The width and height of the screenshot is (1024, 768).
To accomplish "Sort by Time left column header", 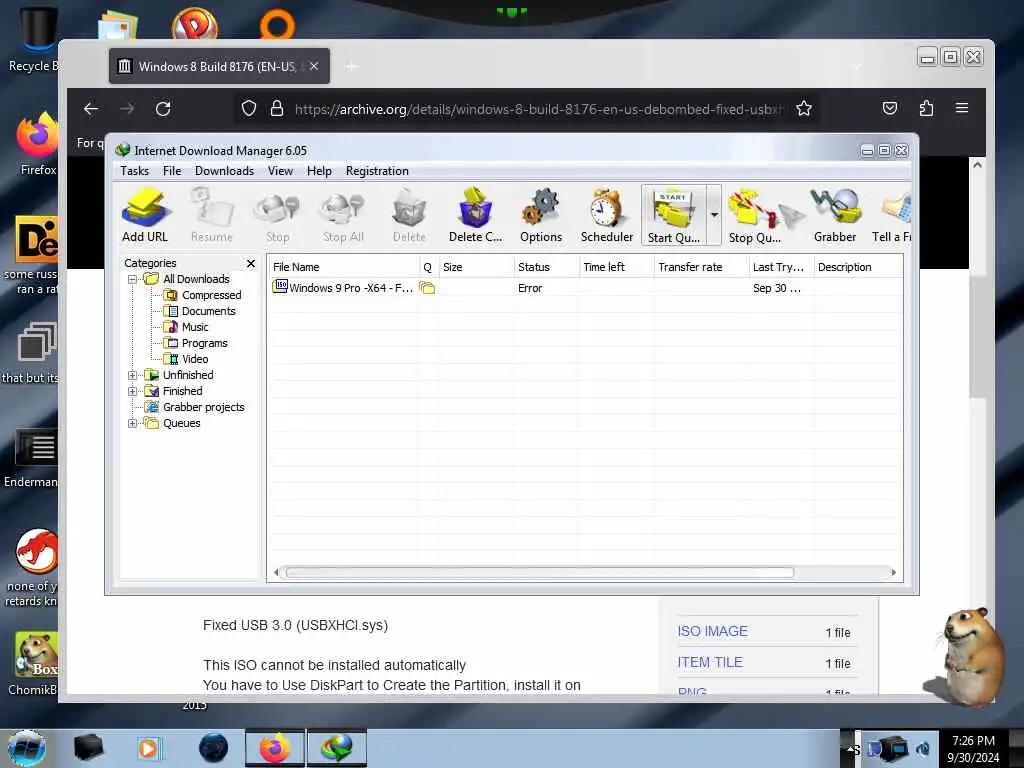I will click(616, 267).
